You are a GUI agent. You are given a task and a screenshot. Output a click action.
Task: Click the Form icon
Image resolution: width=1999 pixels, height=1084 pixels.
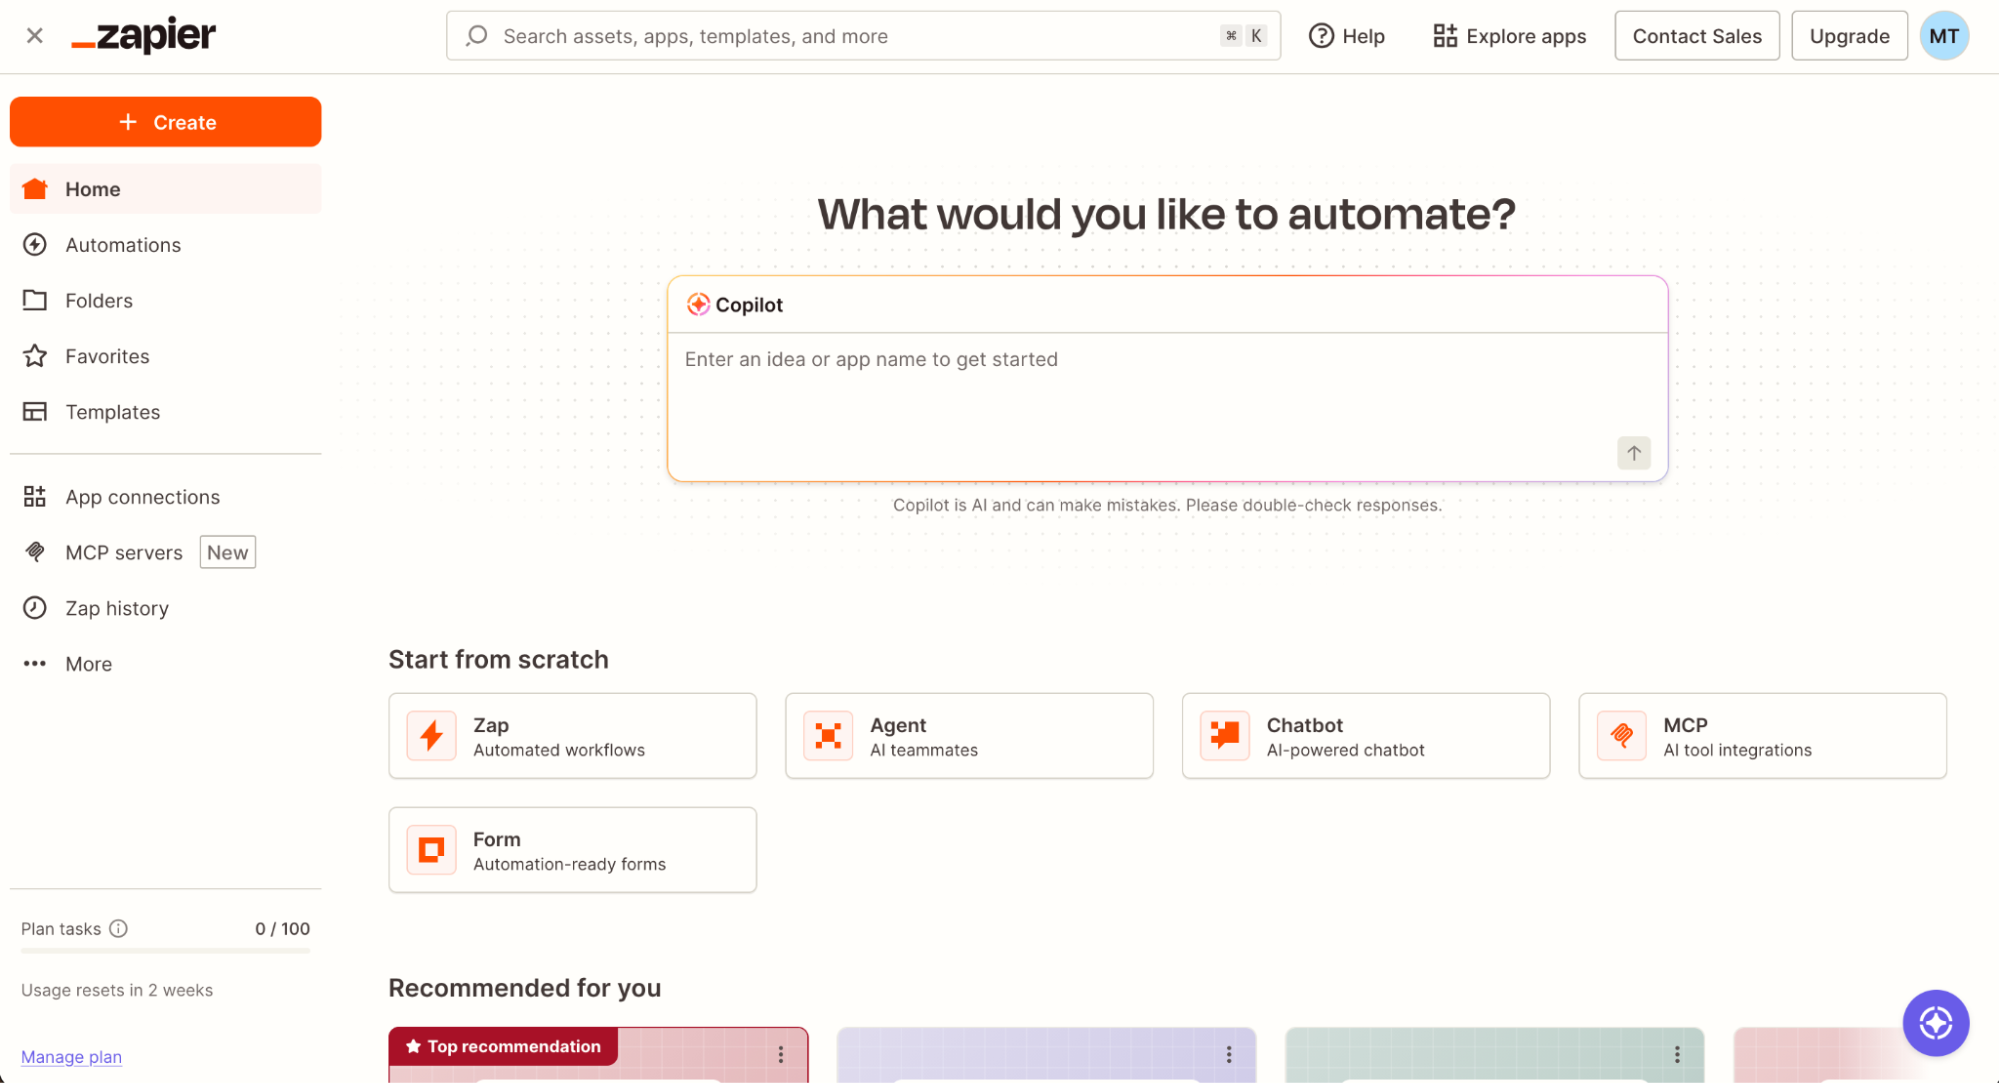[x=432, y=850]
